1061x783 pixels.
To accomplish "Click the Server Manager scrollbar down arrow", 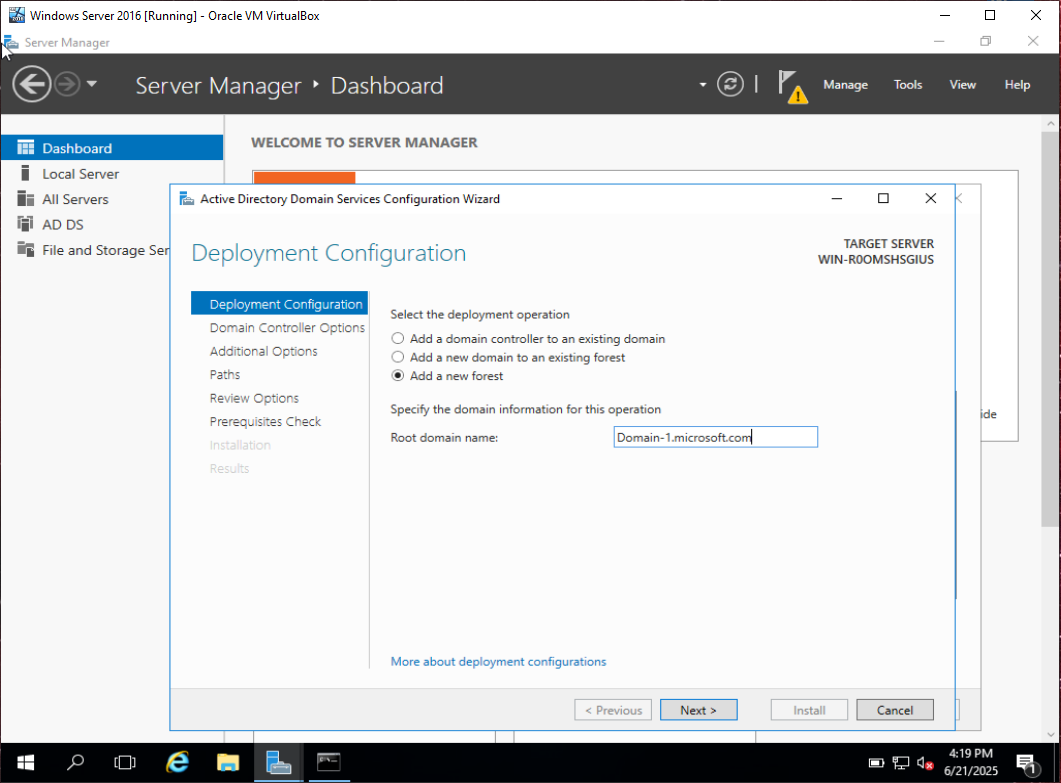I will pos(1050,735).
